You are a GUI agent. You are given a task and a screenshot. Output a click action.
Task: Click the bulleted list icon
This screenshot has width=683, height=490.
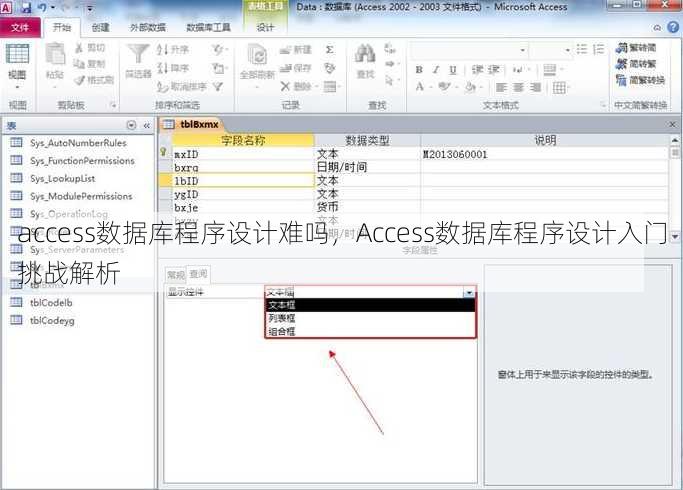click(x=582, y=49)
